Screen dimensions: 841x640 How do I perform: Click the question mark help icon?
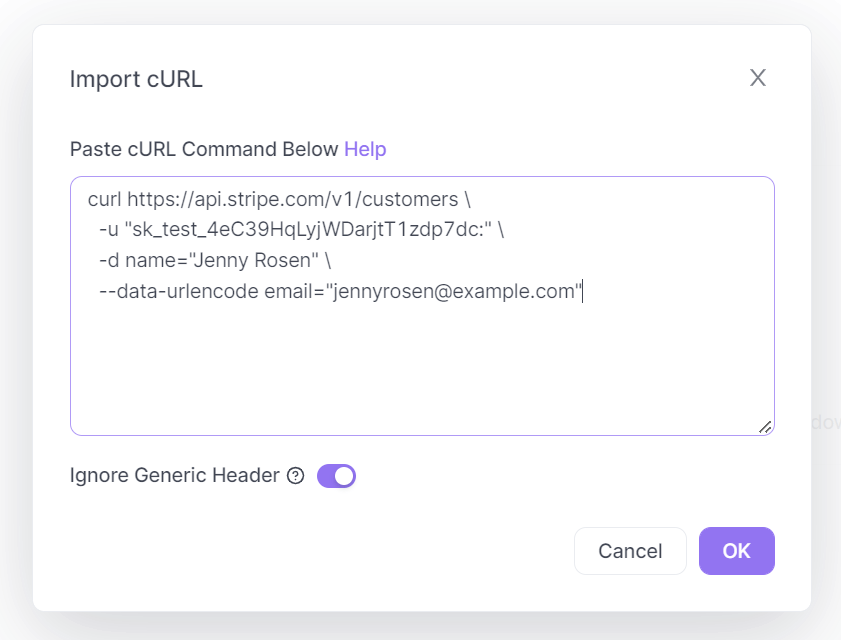pos(294,476)
